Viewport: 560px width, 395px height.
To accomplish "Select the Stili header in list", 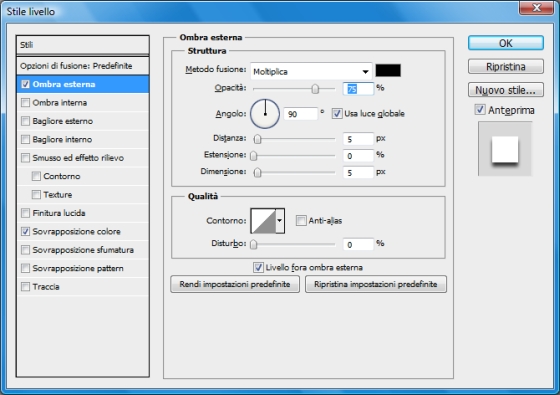I will [x=82, y=45].
